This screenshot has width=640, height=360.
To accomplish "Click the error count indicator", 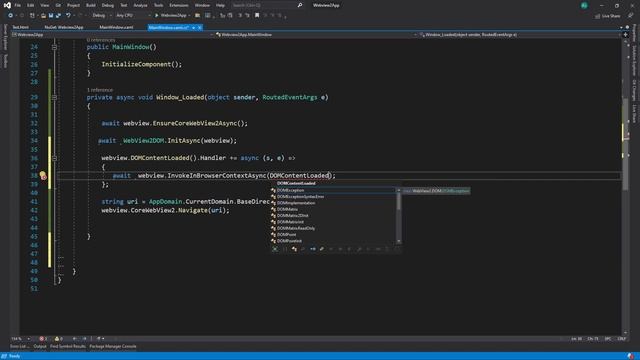I will 43,339.
